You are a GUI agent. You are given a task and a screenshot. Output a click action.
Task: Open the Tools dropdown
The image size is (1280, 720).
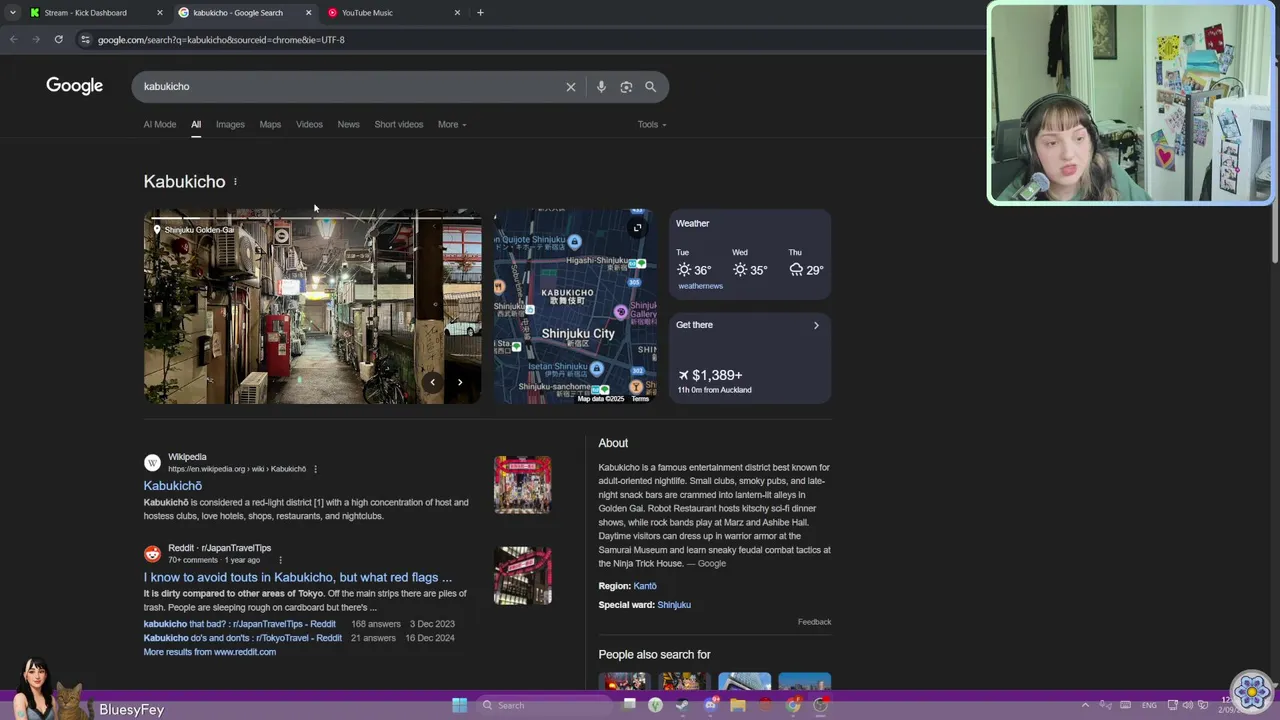pos(652,125)
